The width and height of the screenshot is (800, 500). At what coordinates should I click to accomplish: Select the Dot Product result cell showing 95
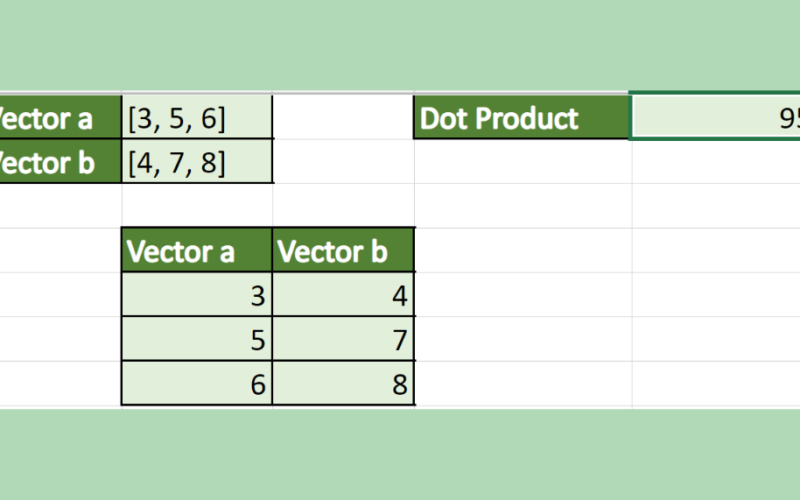click(x=716, y=118)
